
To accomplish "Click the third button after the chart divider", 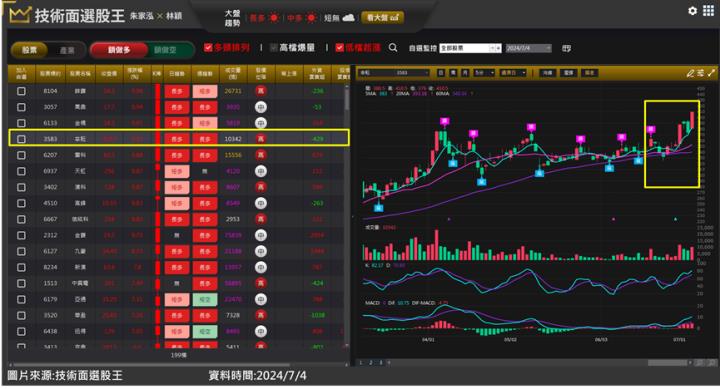I will click(x=590, y=73).
